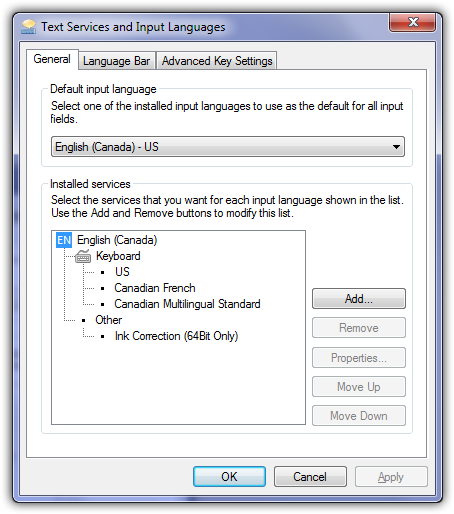454x514 pixels.
Task: Open the default input language dropdown arrow
Action: (x=396, y=147)
